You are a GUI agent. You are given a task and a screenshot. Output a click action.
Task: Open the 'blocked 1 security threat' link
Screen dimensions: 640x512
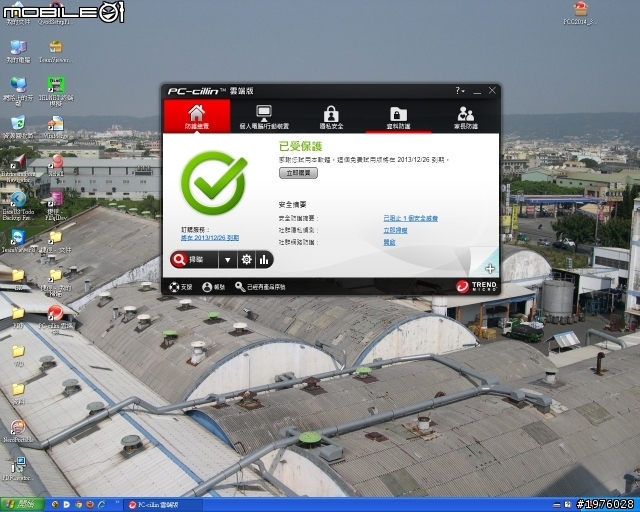point(410,218)
